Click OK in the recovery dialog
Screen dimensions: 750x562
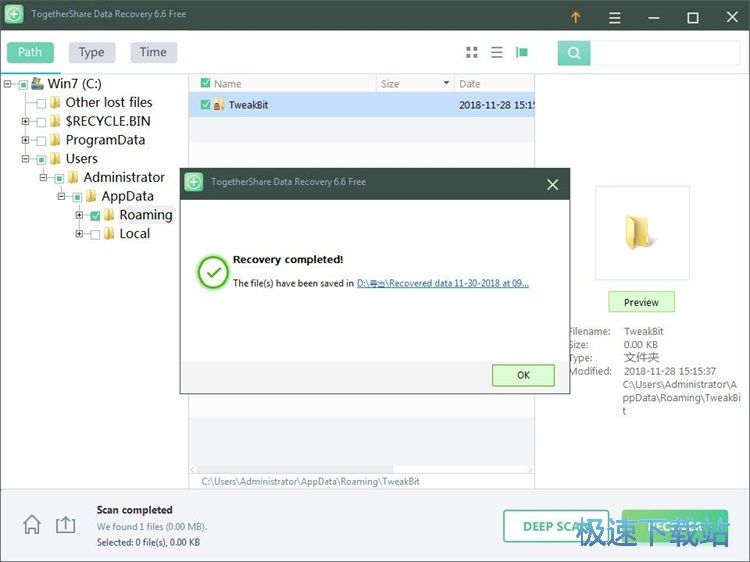point(523,375)
